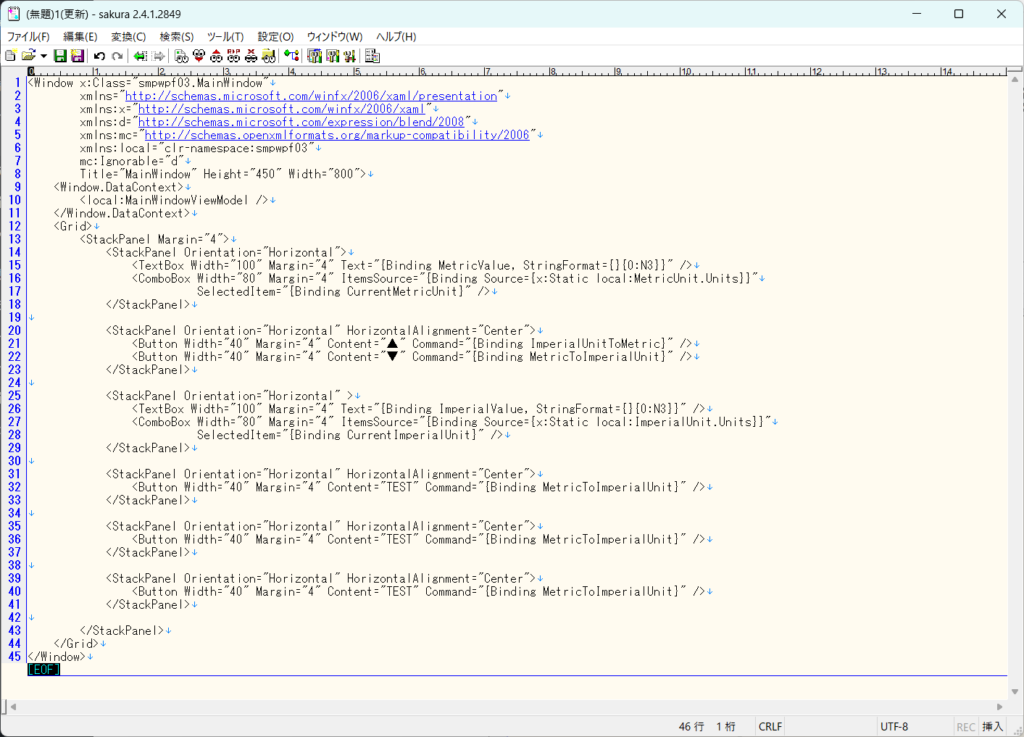Open the 検索(S) menu

176,37
